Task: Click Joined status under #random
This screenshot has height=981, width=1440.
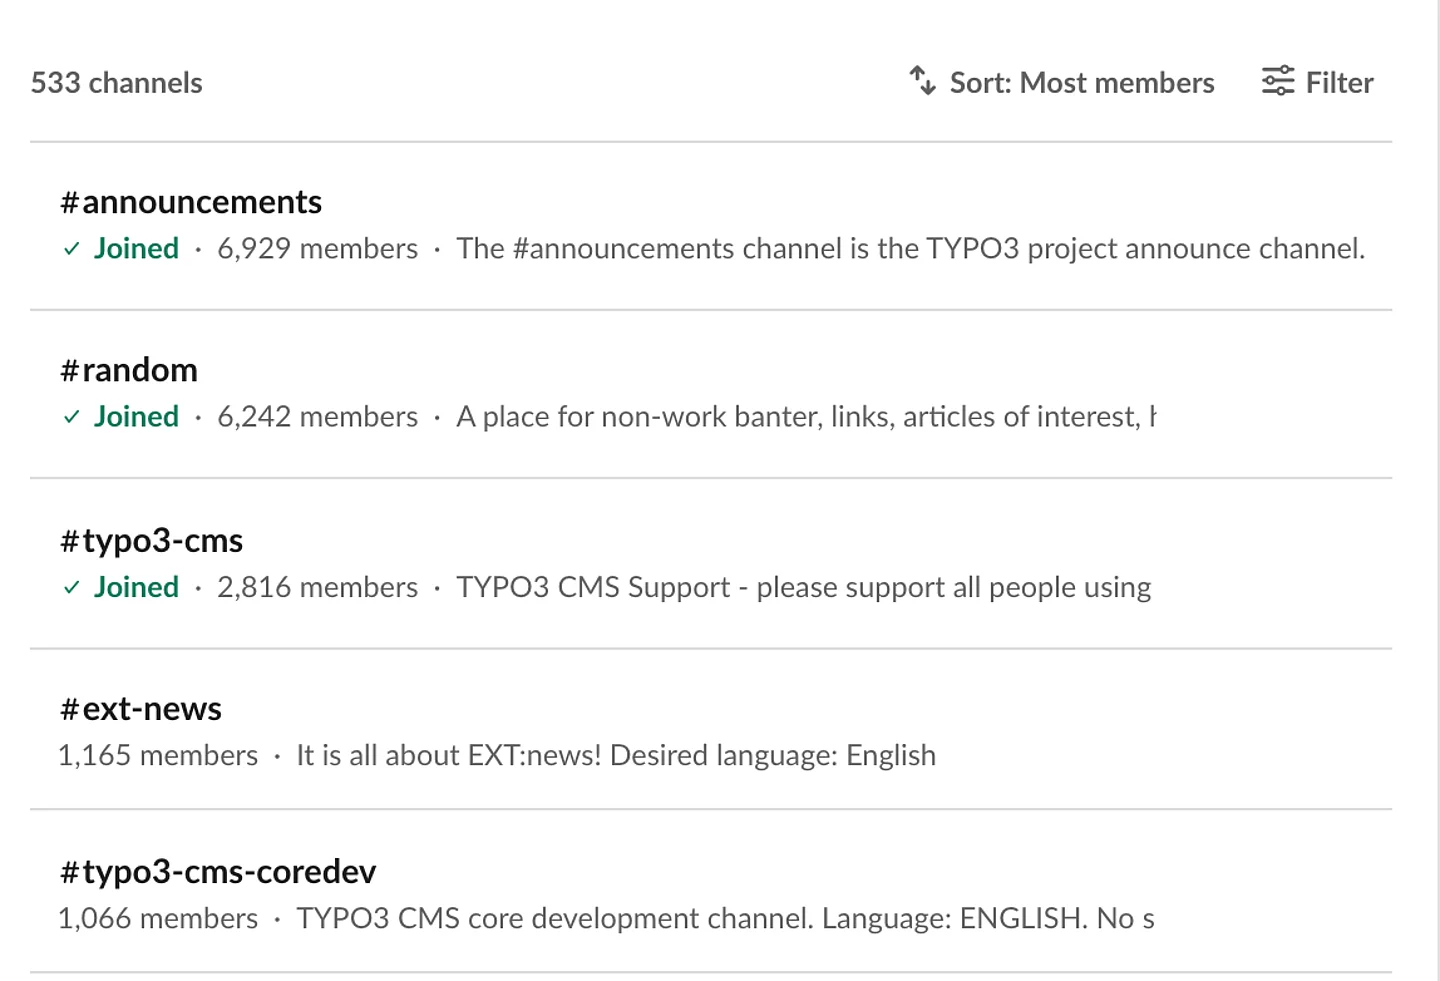Action: (136, 416)
